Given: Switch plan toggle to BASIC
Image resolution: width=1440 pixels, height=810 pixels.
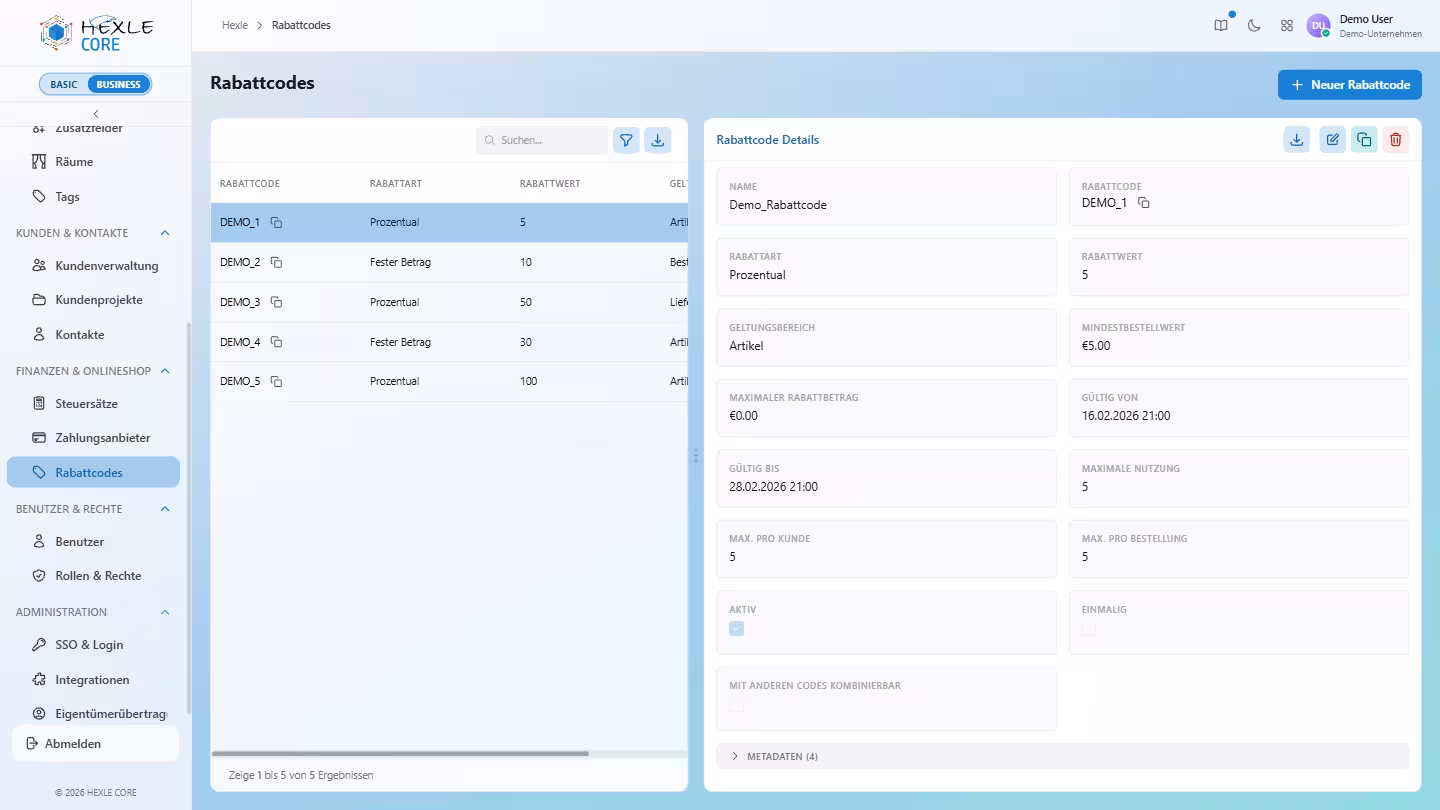Looking at the screenshot, I should (64, 84).
